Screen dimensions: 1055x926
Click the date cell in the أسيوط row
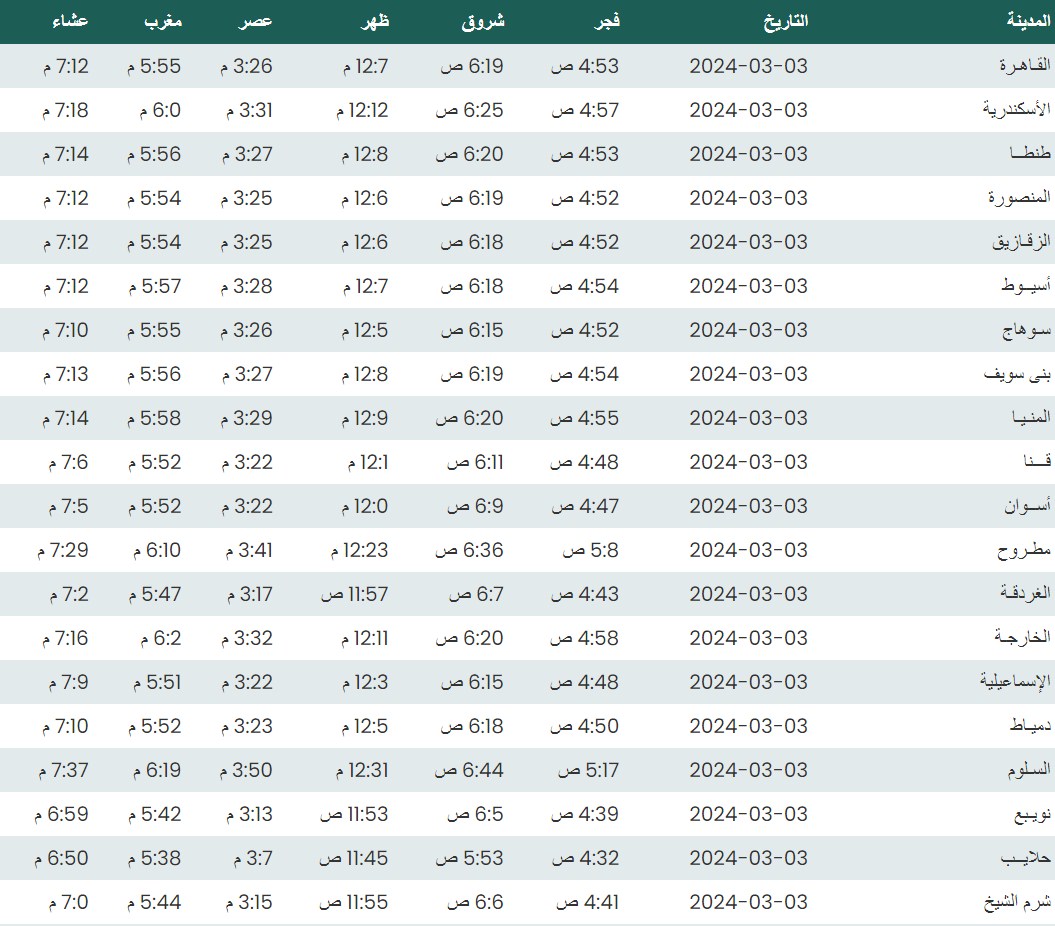[748, 286]
